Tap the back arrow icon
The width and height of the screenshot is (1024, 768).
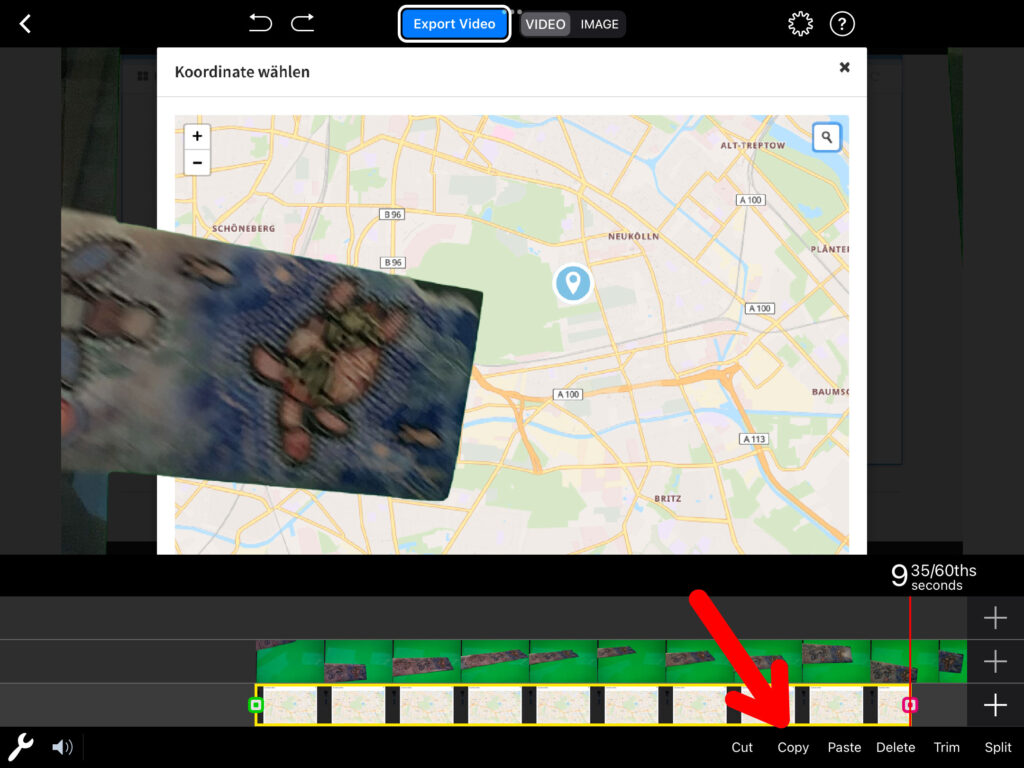[25, 24]
